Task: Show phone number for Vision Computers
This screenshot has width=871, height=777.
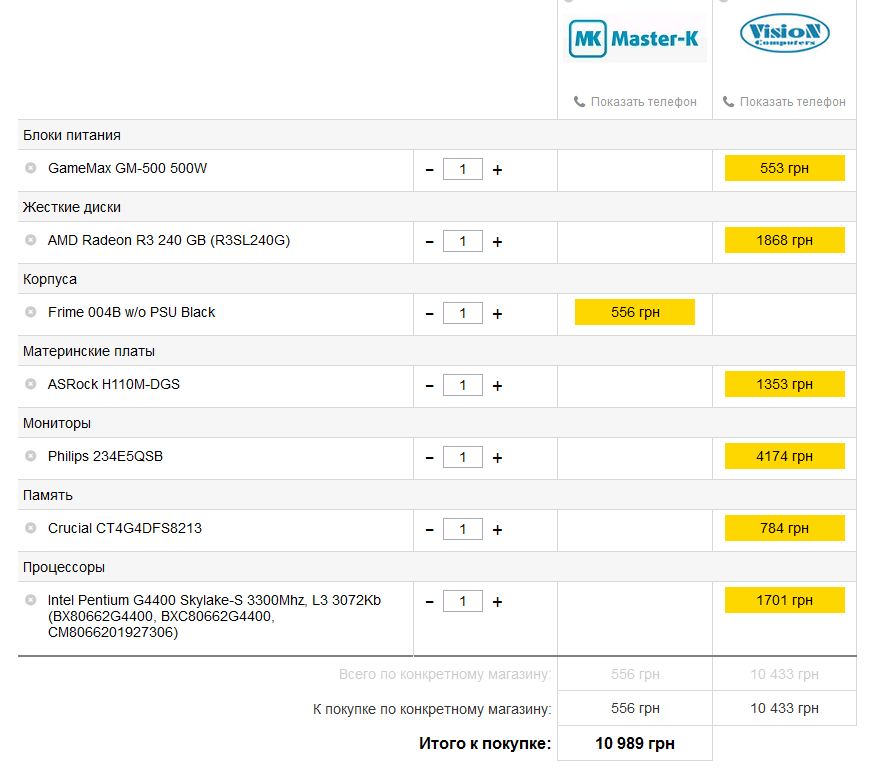Action: [x=784, y=102]
